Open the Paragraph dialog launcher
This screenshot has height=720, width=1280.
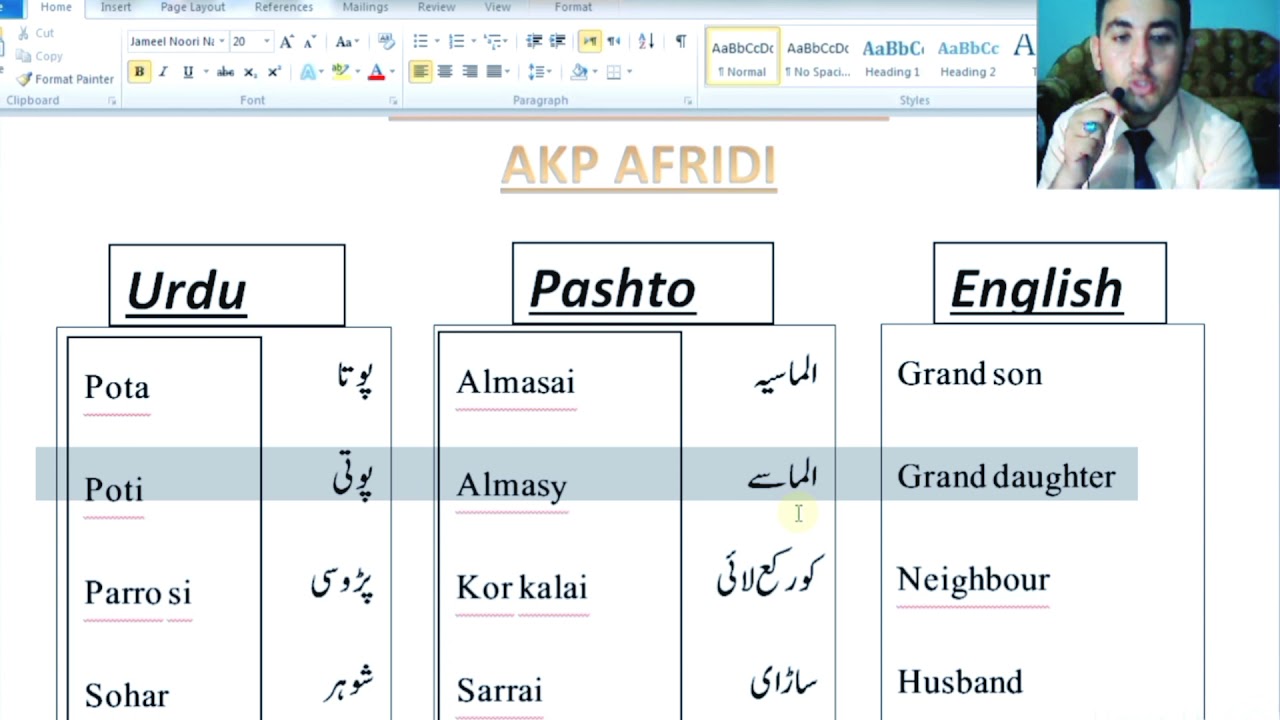click(687, 101)
